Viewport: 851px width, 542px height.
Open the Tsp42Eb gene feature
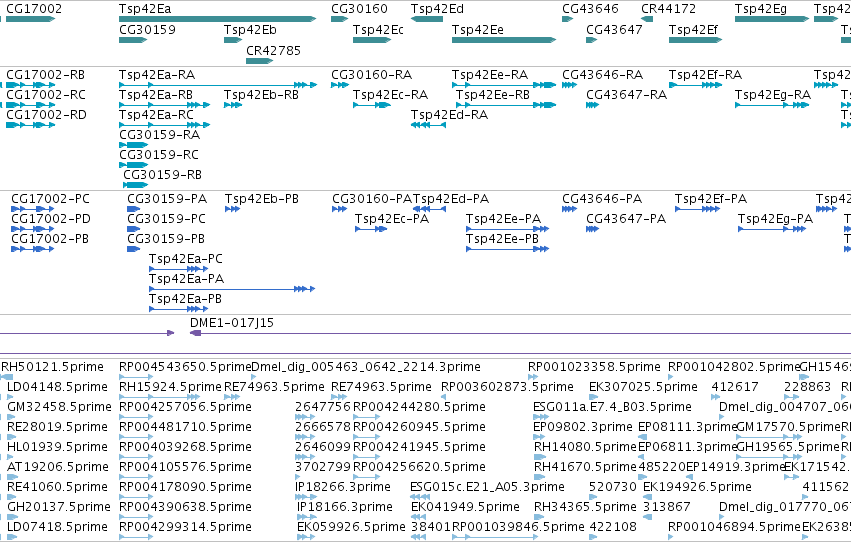[x=233, y=40]
